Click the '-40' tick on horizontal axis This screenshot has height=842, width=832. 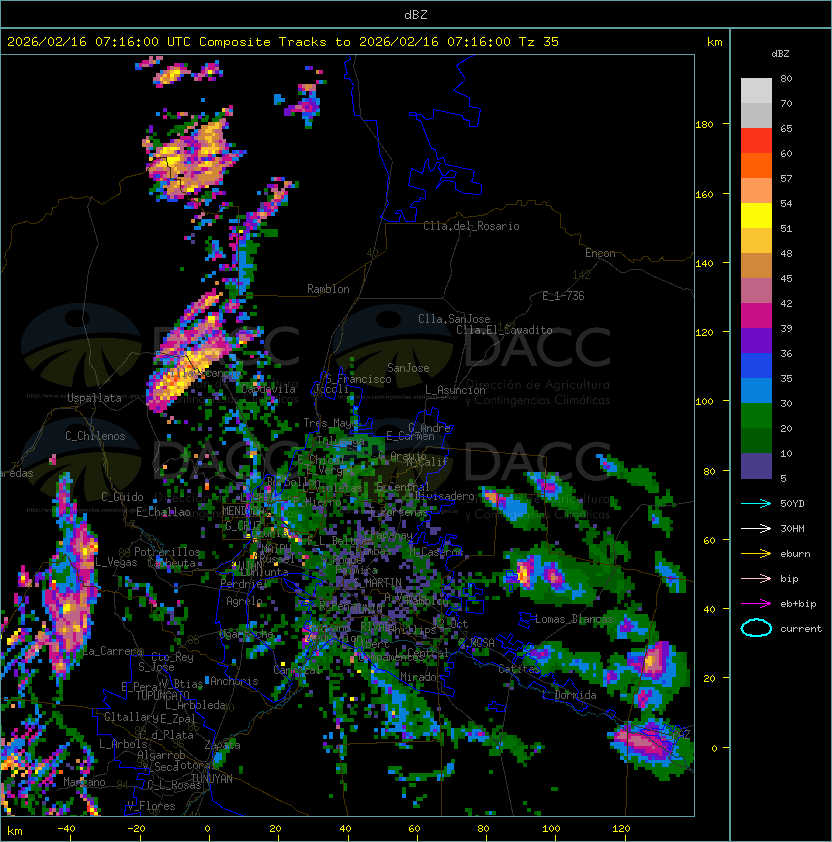click(66, 829)
